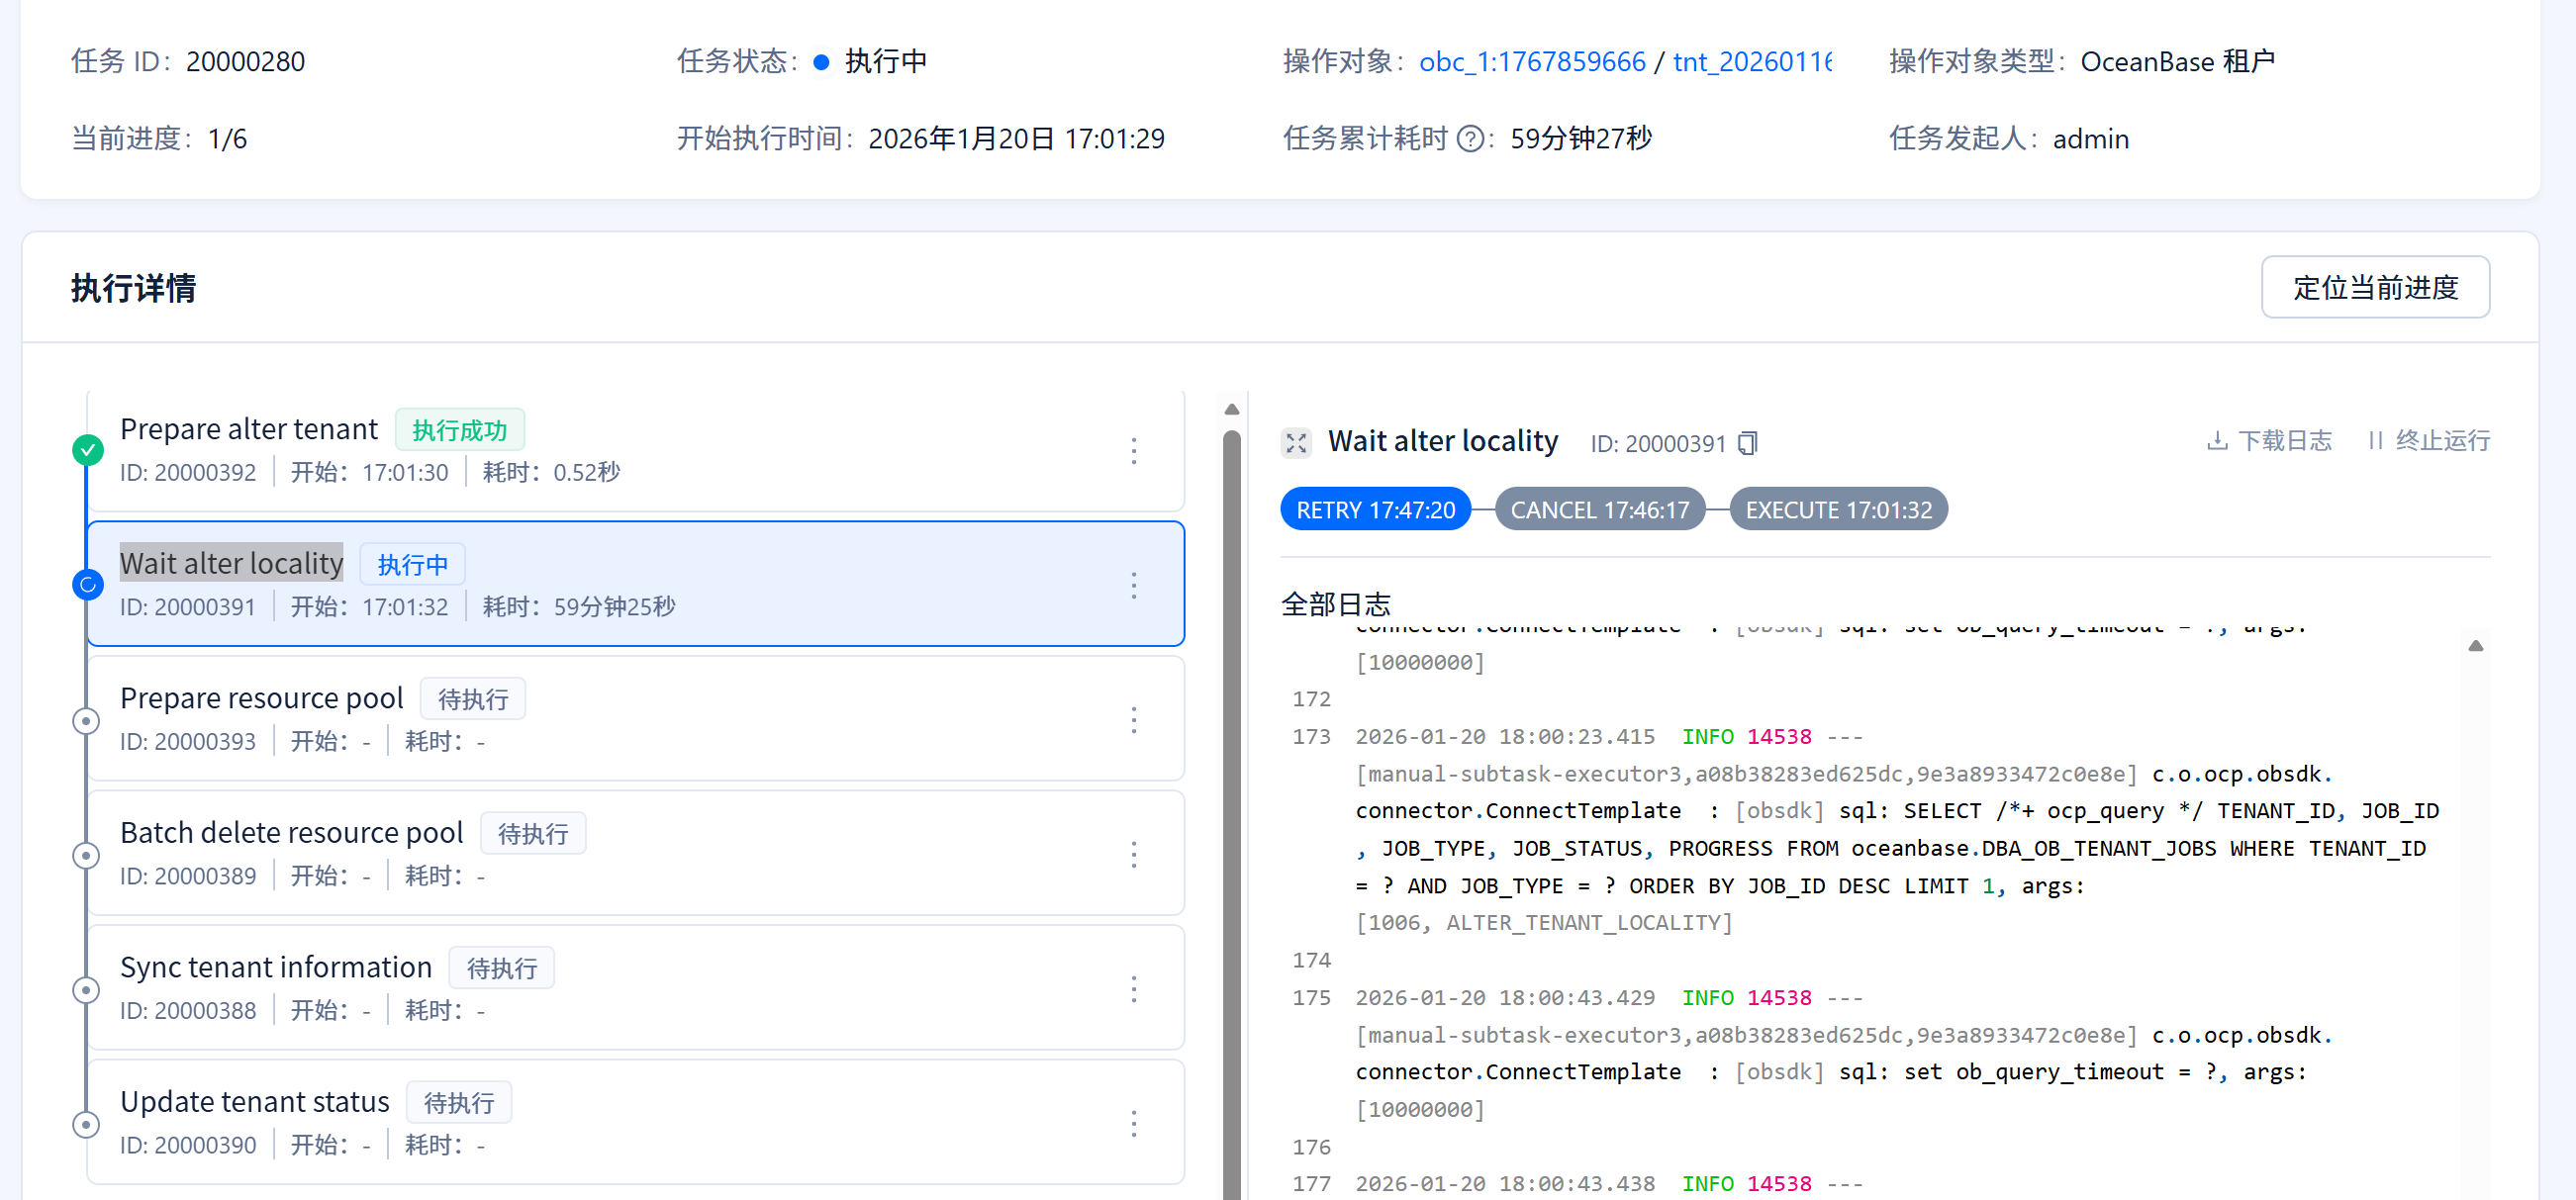The image size is (2576, 1200).
Task: Select the CANCEL 17:46:17 log tab
Action: click(1598, 510)
